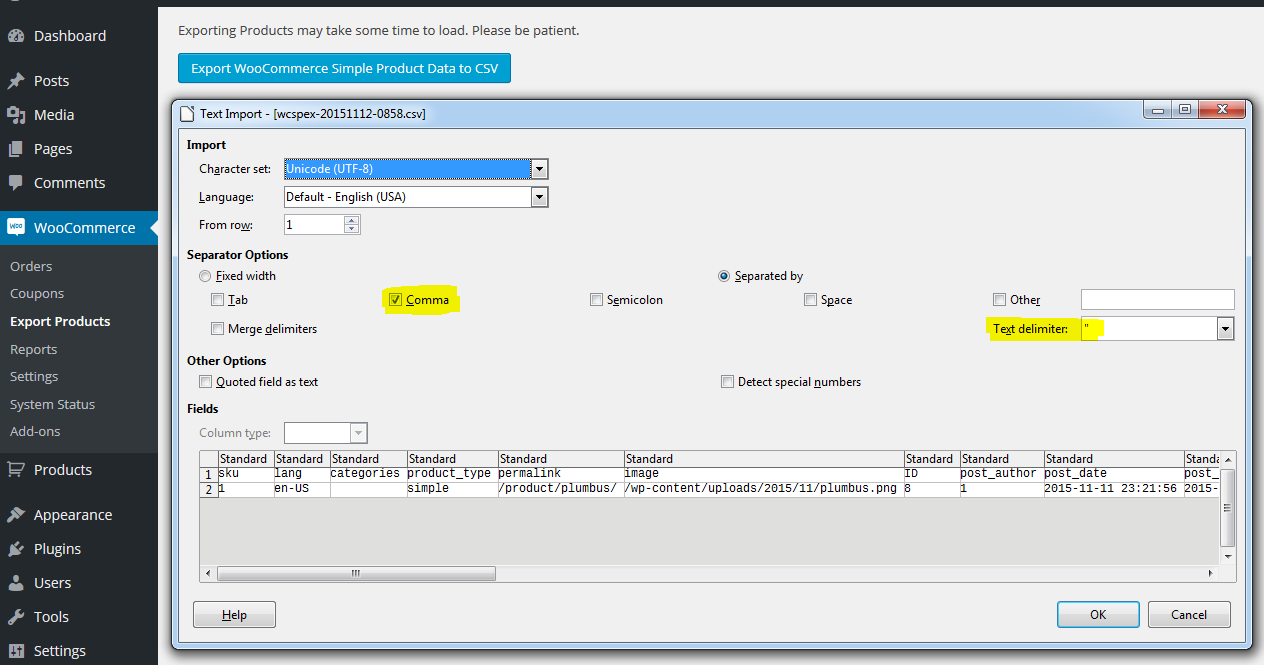Toggle the Tab separator checkbox
Image resolution: width=1264 pixels, height=665 pixels.
218,300
